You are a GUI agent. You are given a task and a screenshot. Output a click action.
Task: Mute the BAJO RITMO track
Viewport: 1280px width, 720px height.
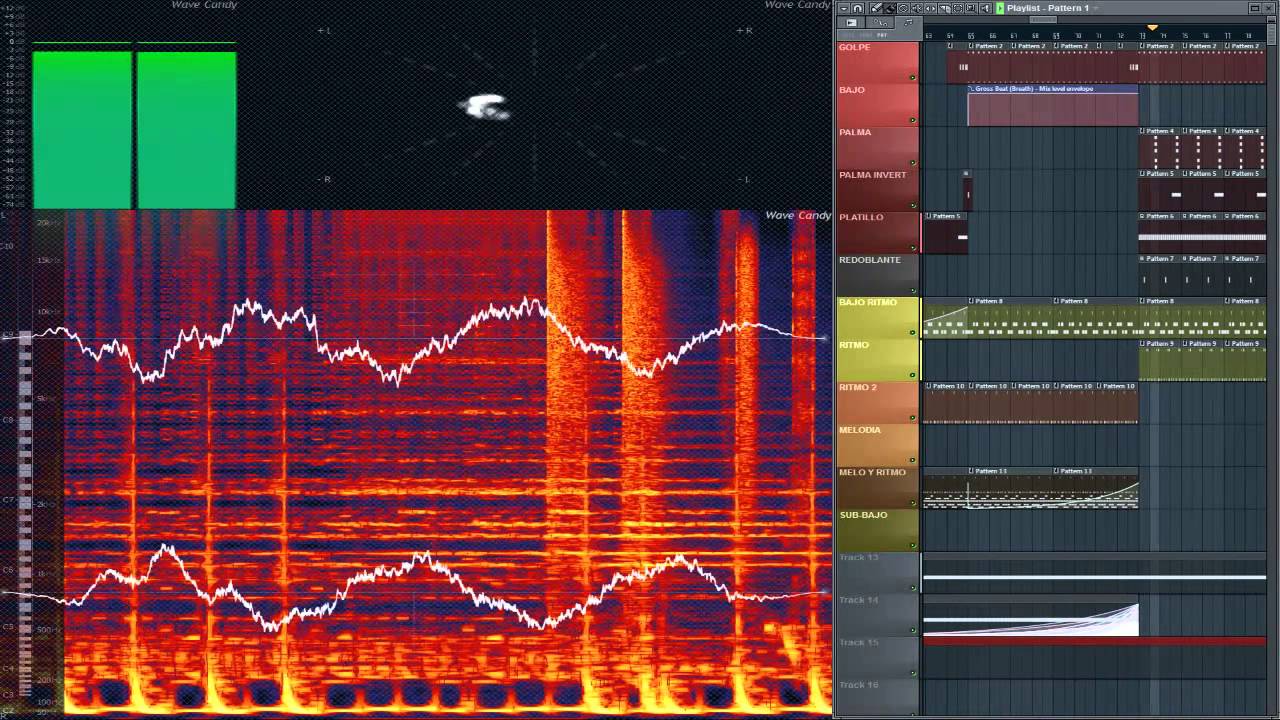[912, 332]
